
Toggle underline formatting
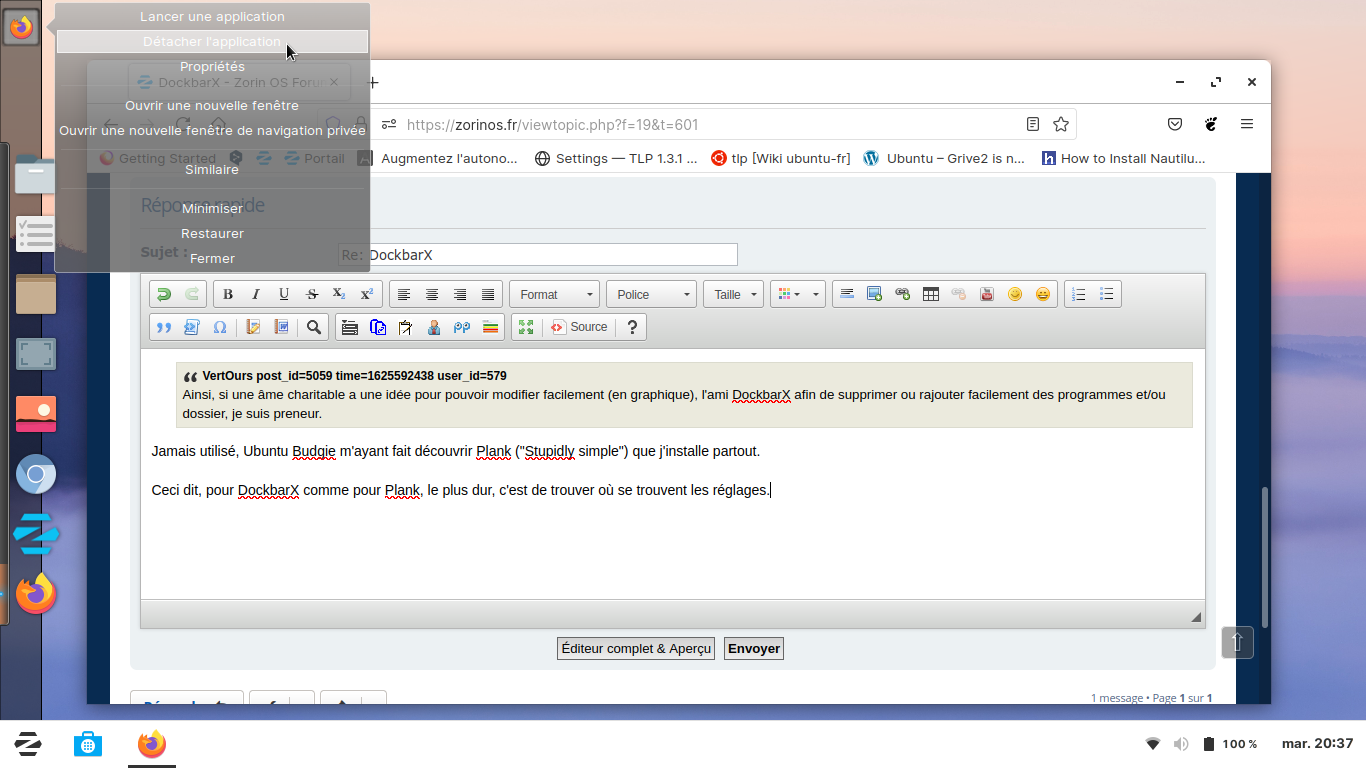[x=284, y=294]
